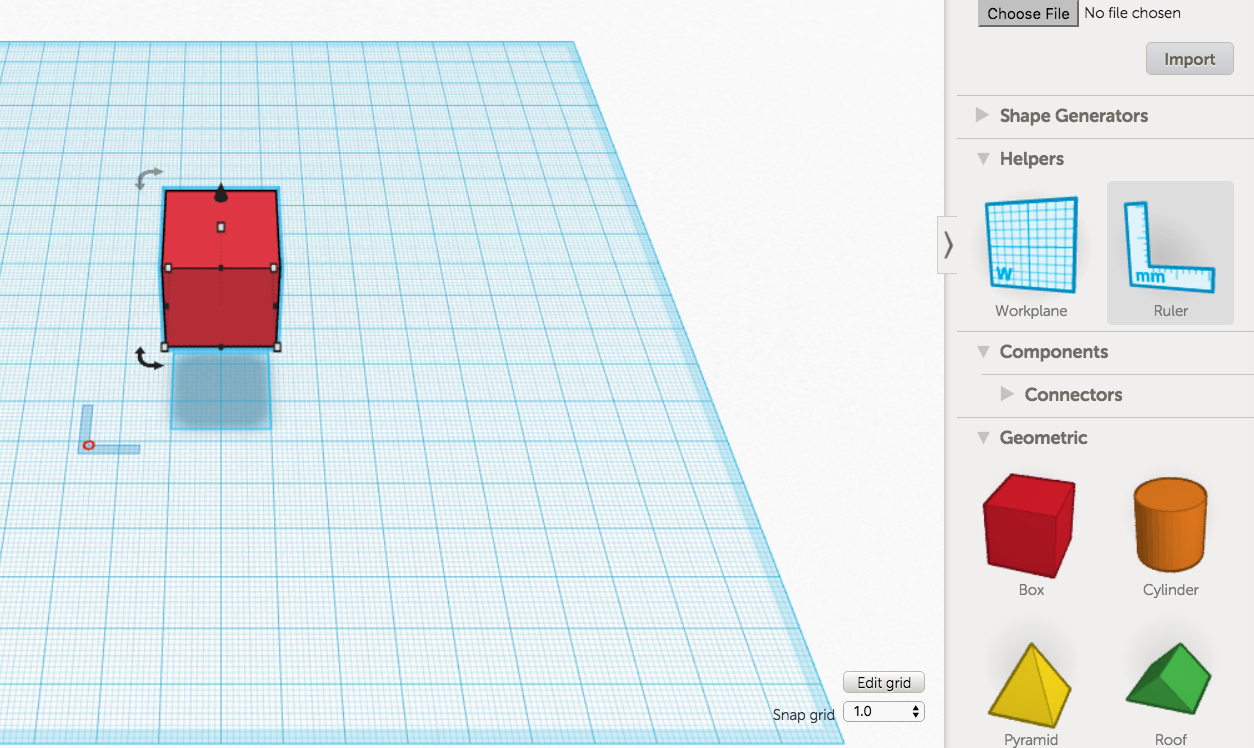
Task: Click the Choose File button
Action: [1028, 14]
